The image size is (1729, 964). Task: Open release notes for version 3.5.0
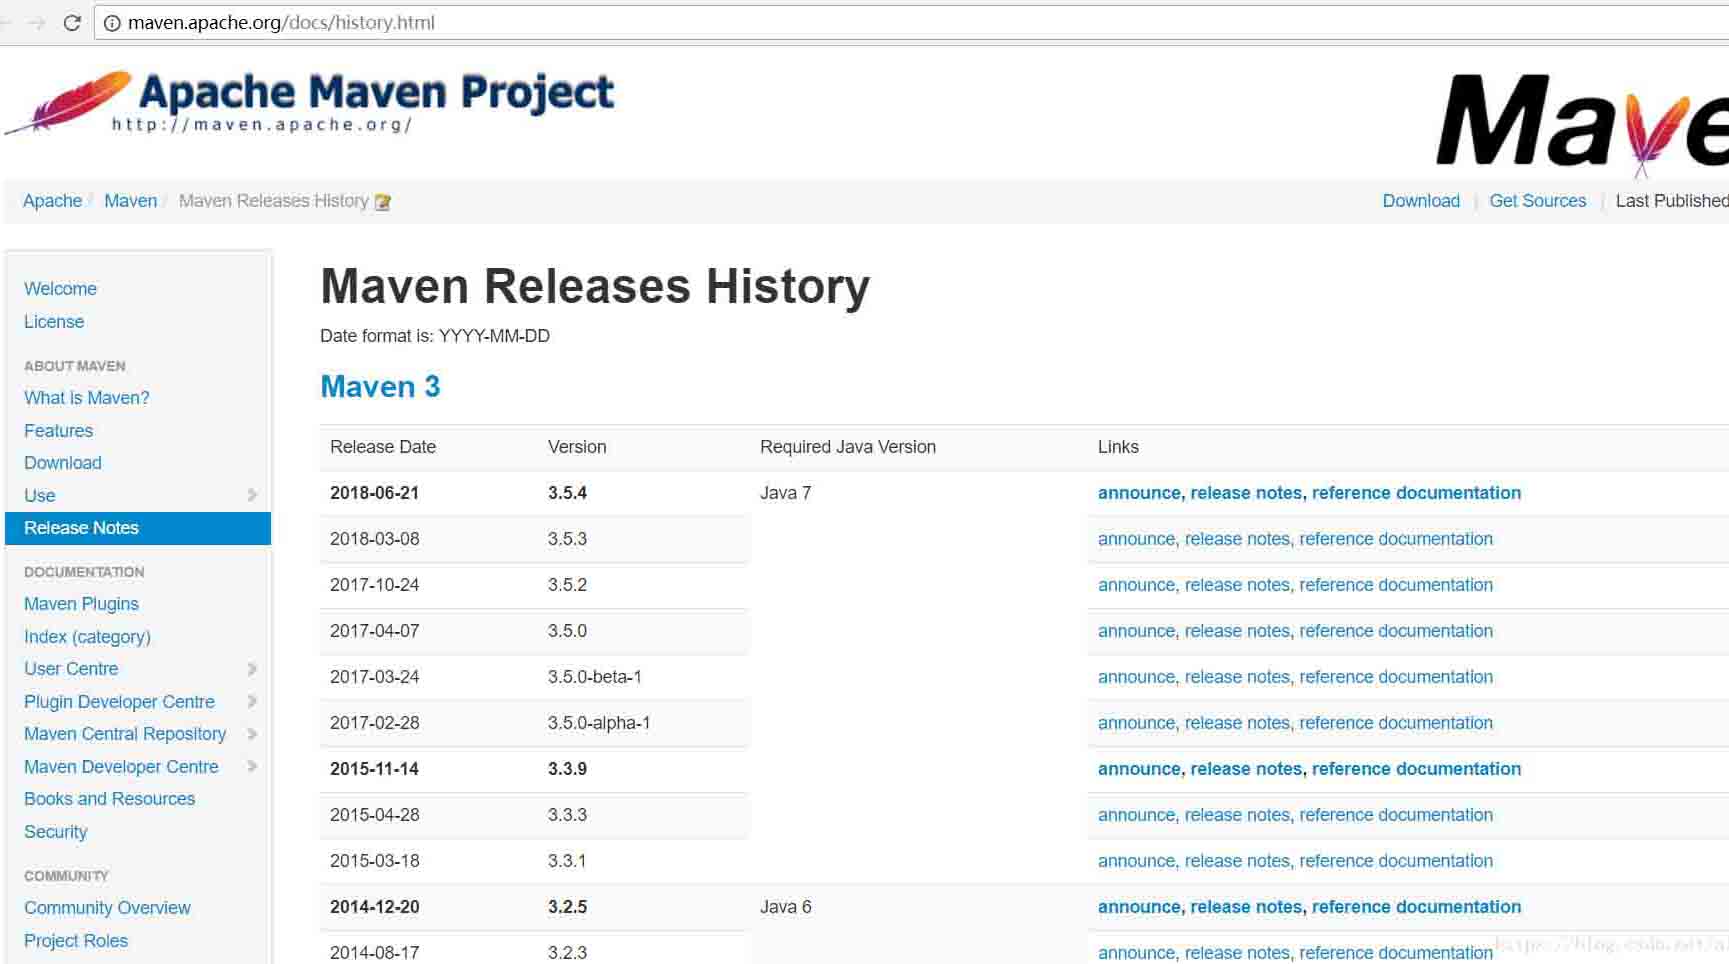[x=1237, y=630]
